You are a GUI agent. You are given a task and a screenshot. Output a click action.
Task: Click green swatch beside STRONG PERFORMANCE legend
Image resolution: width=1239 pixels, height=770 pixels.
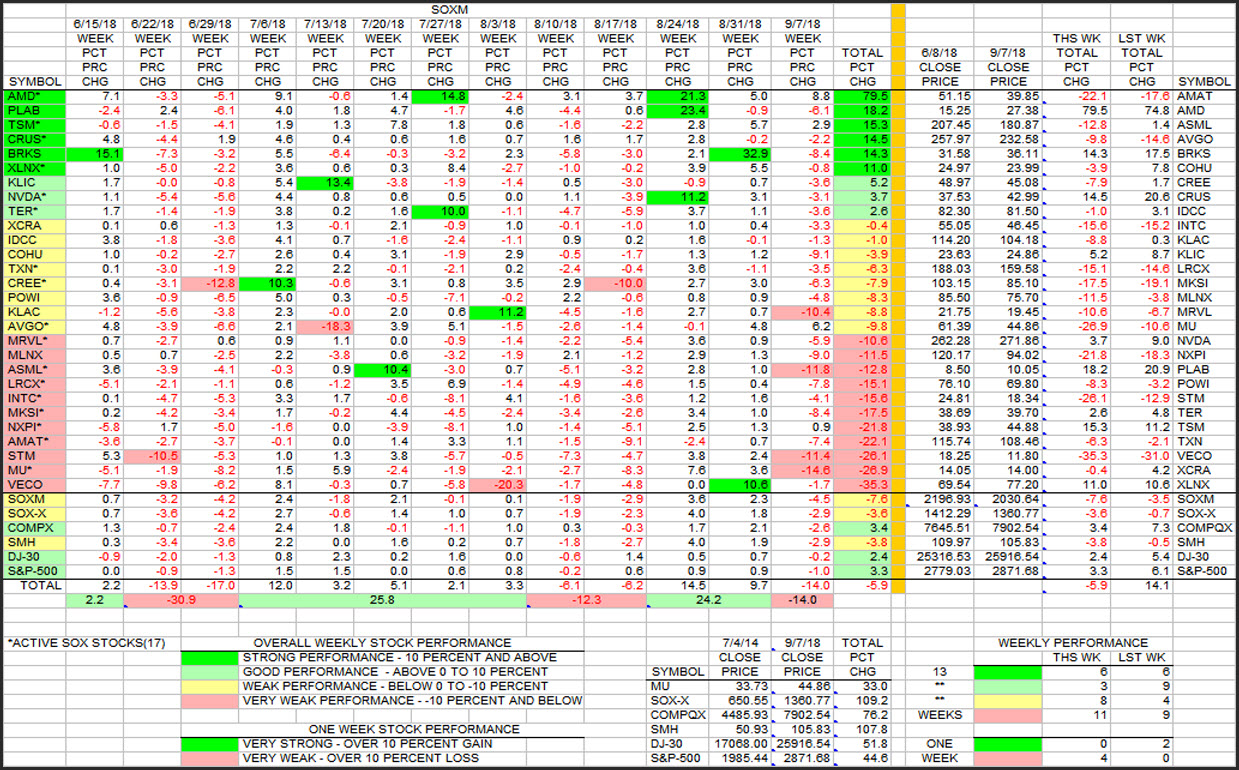point(210,657)
